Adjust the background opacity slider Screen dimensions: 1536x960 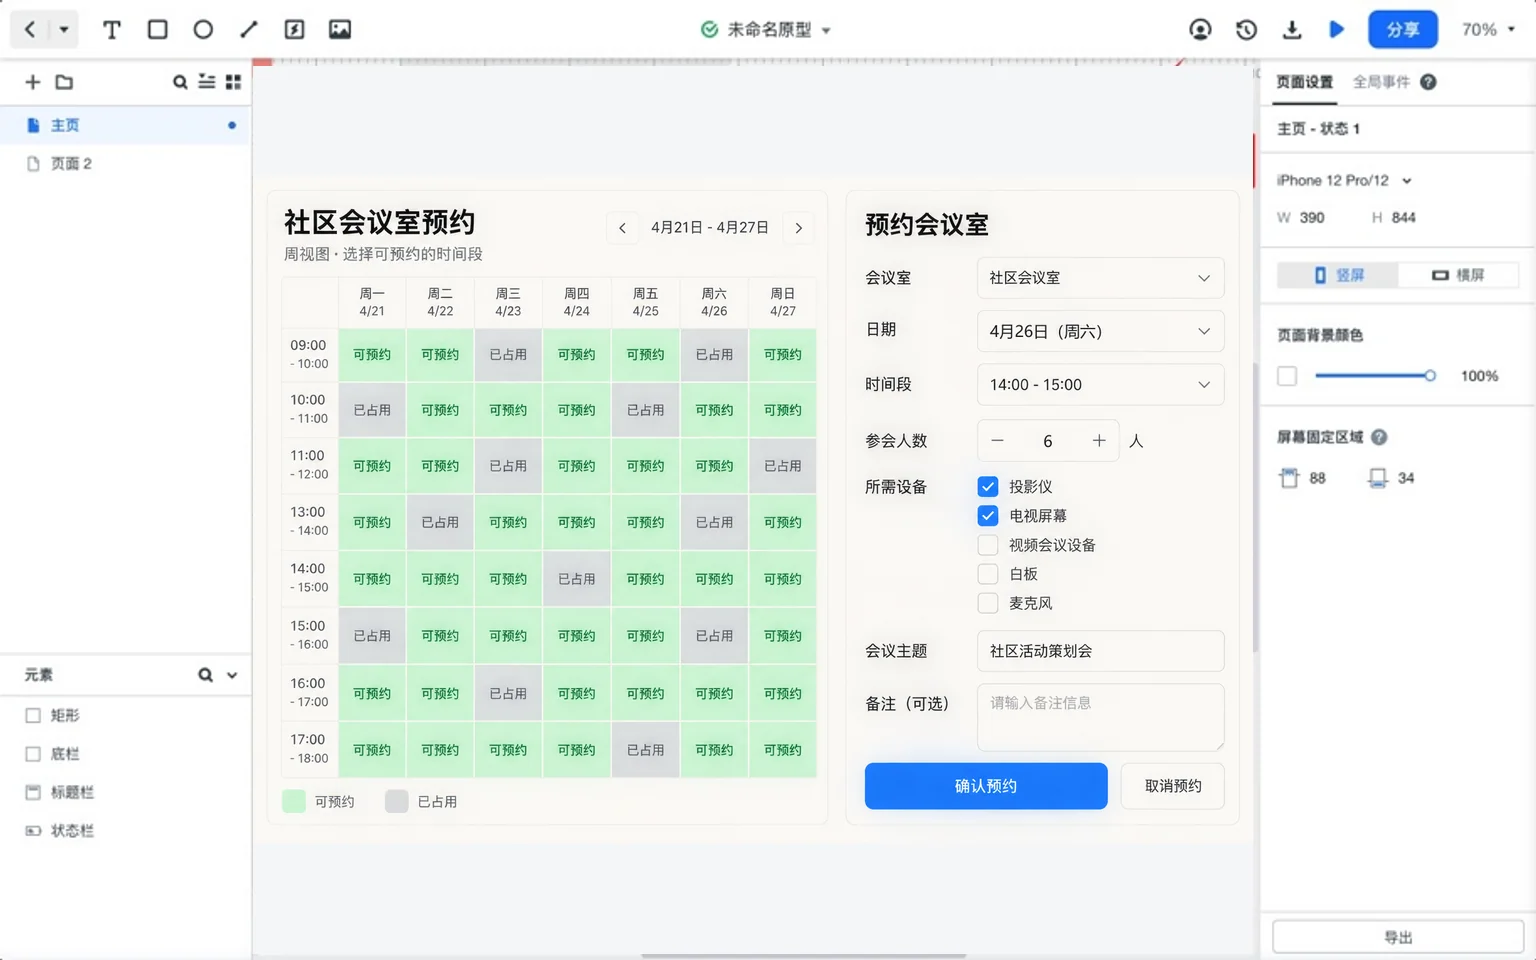[1375, 376]
